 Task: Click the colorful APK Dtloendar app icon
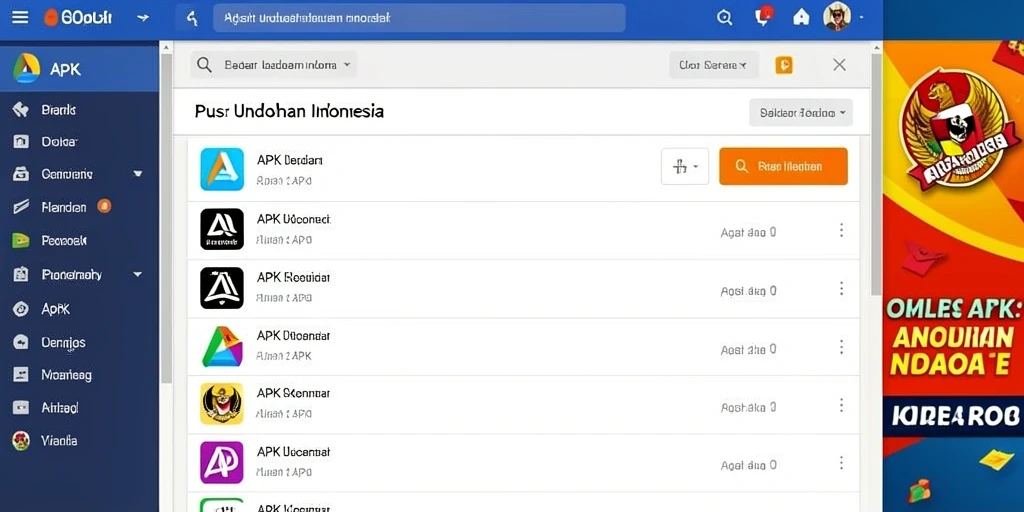[x=222, y=346]
